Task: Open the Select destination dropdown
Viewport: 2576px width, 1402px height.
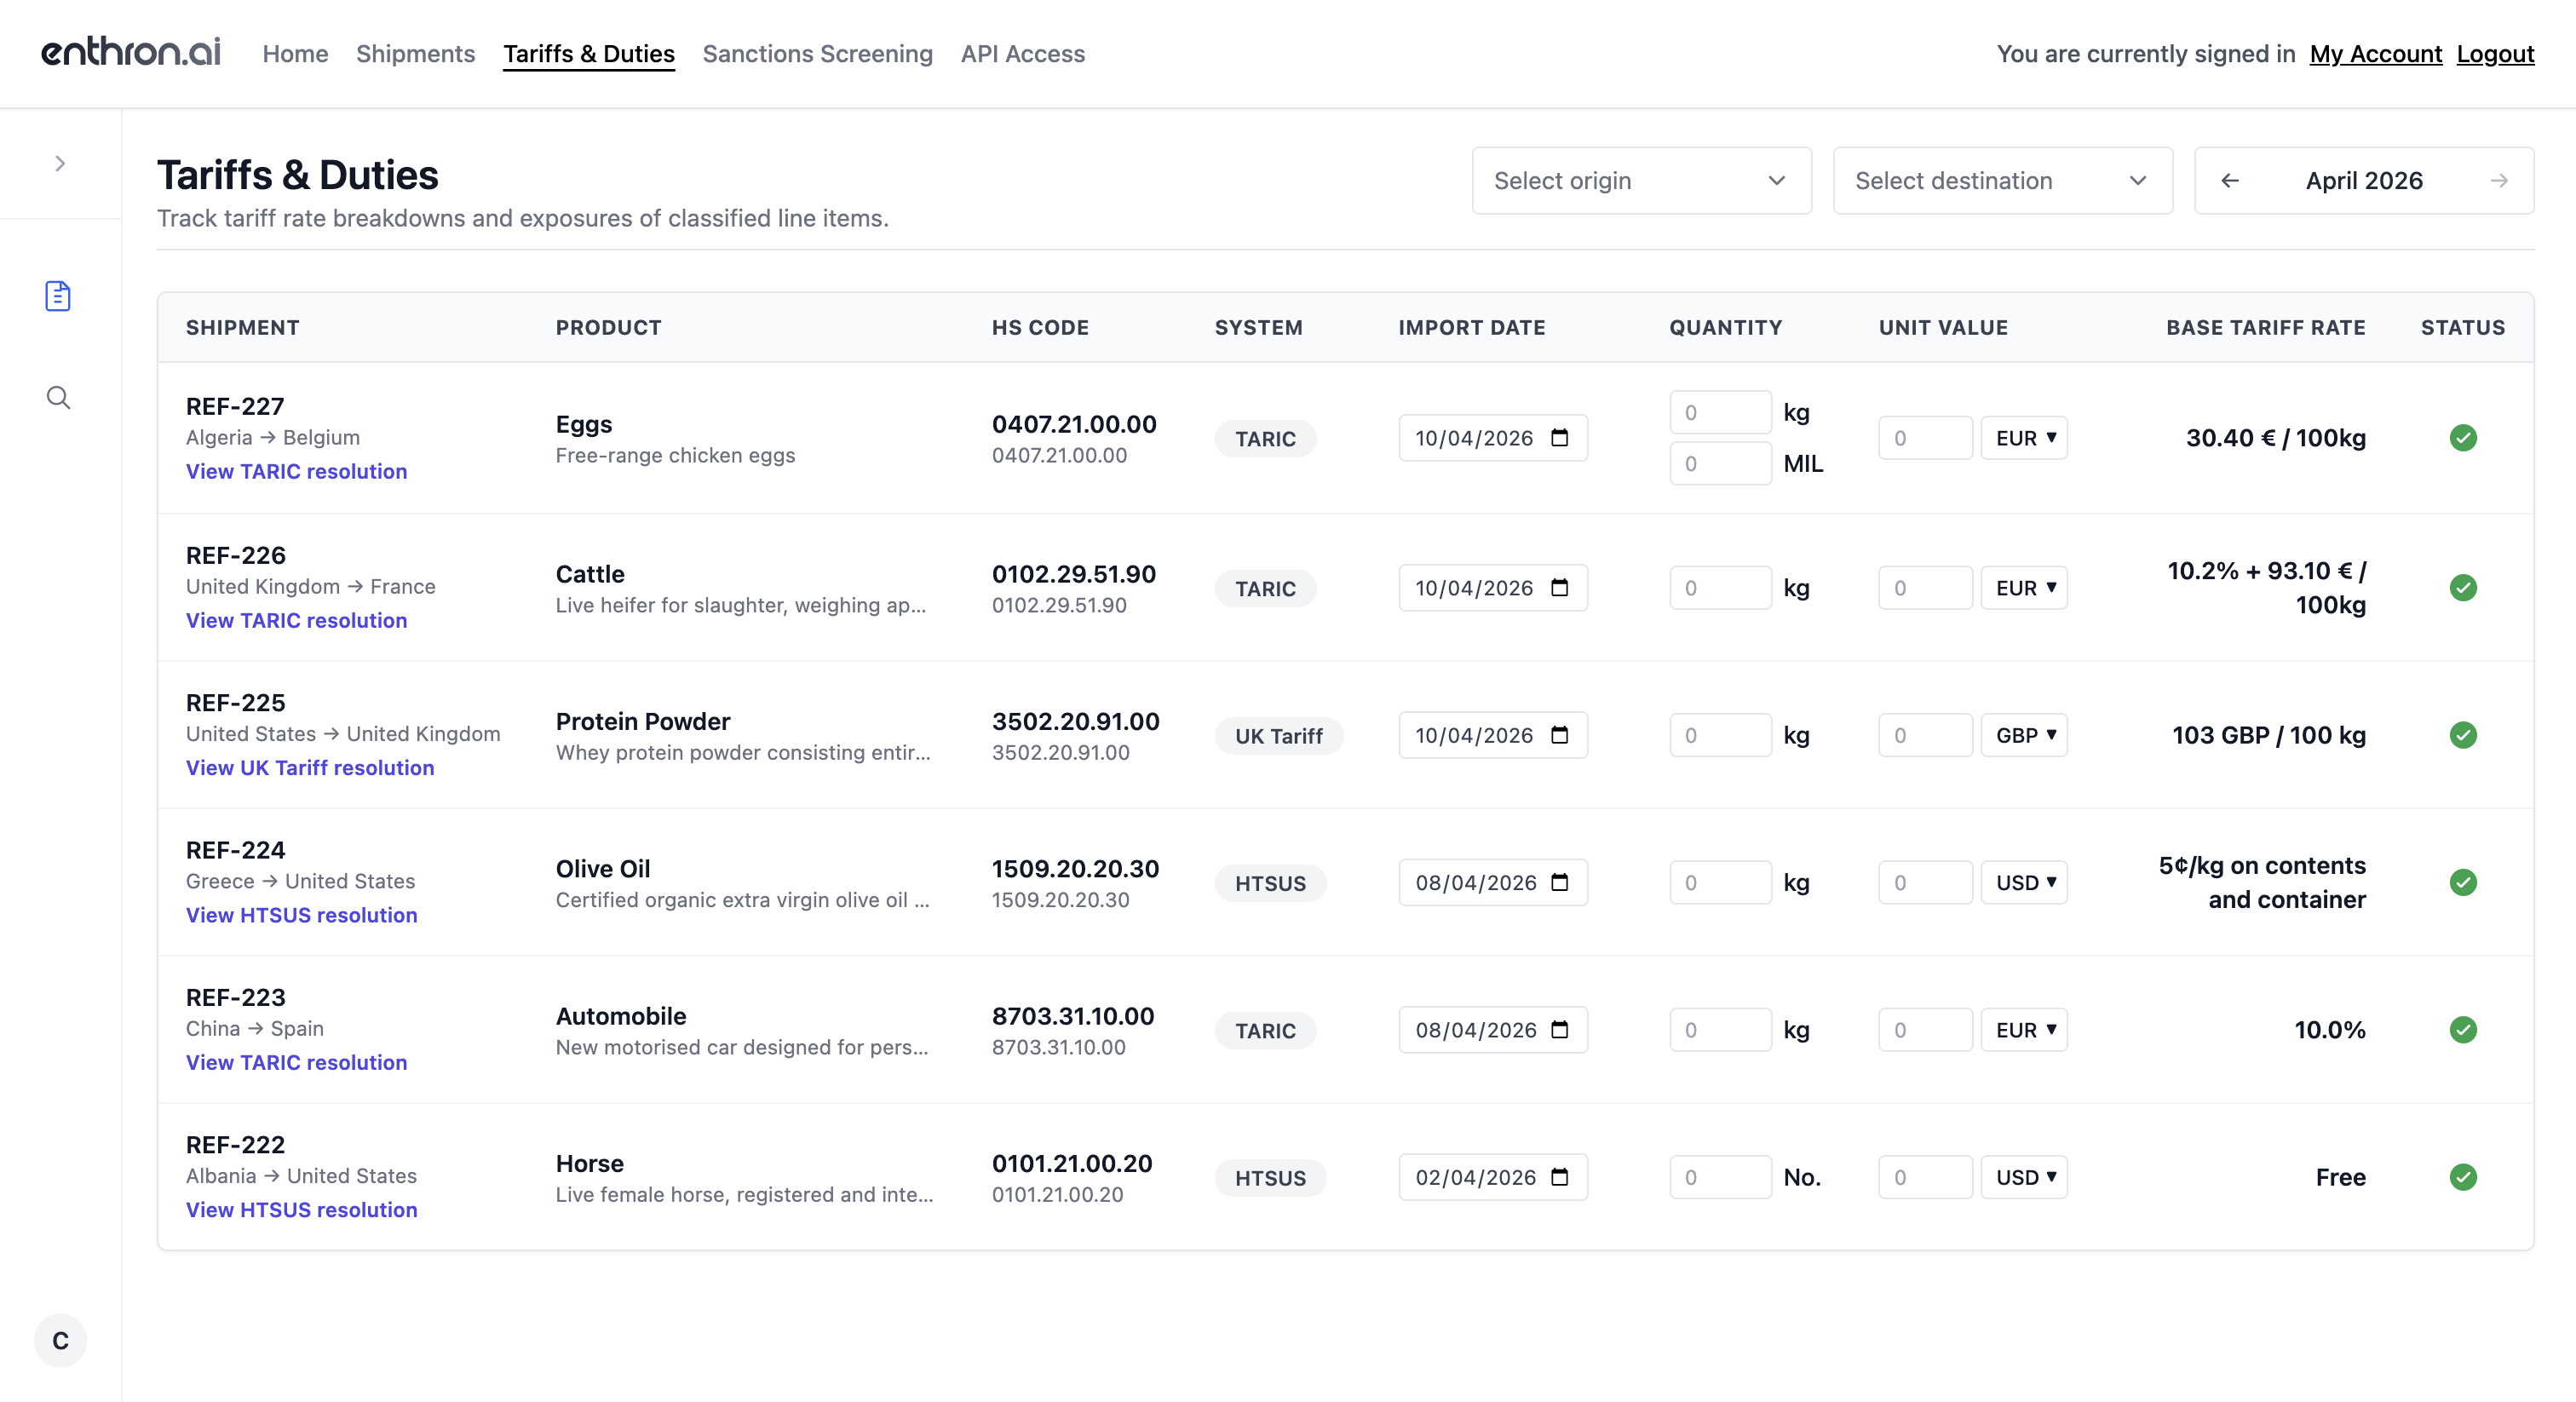Action: pos(2001,181)
